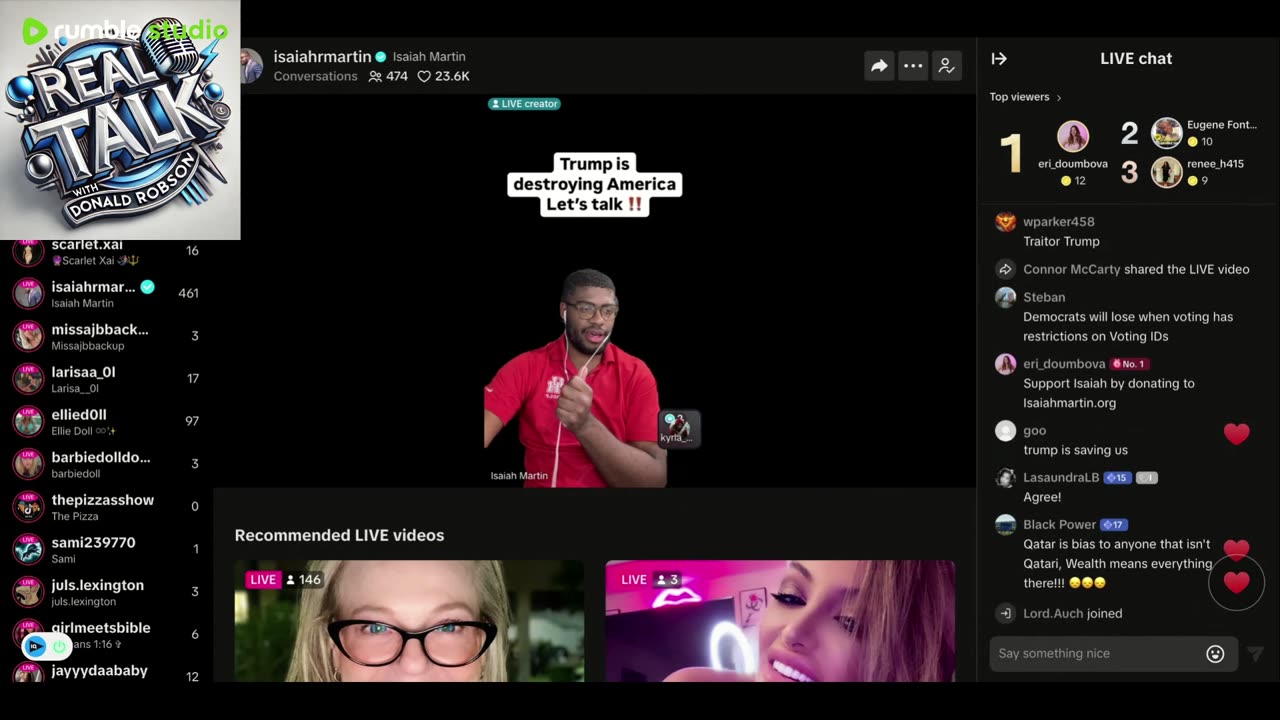Click the send message paper plane icon
This screenshot has height=720, width=1280.
[x=1255, y=654]
